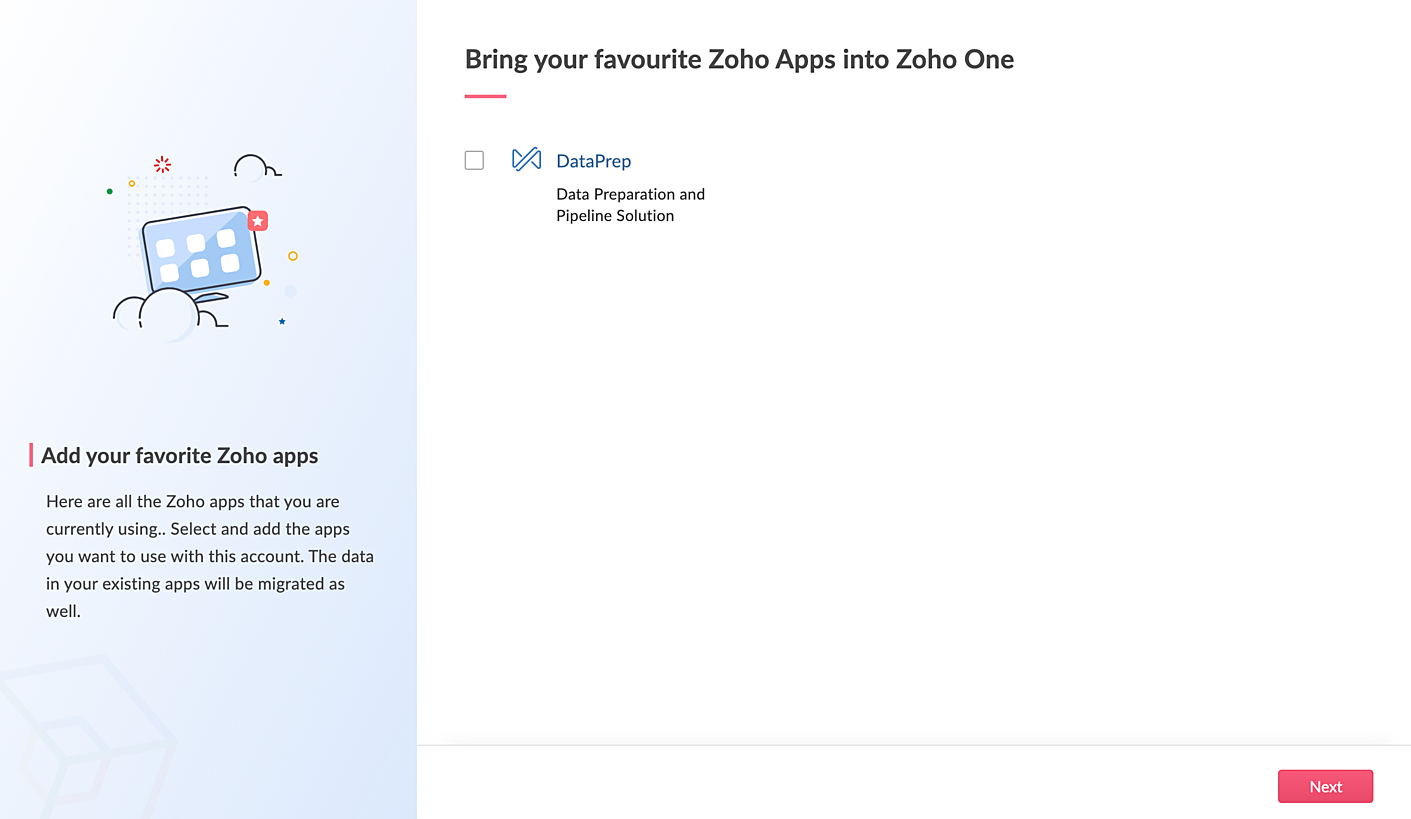
Task: Click the monitor stand in the illustration
Action: [x=211, y=298]
